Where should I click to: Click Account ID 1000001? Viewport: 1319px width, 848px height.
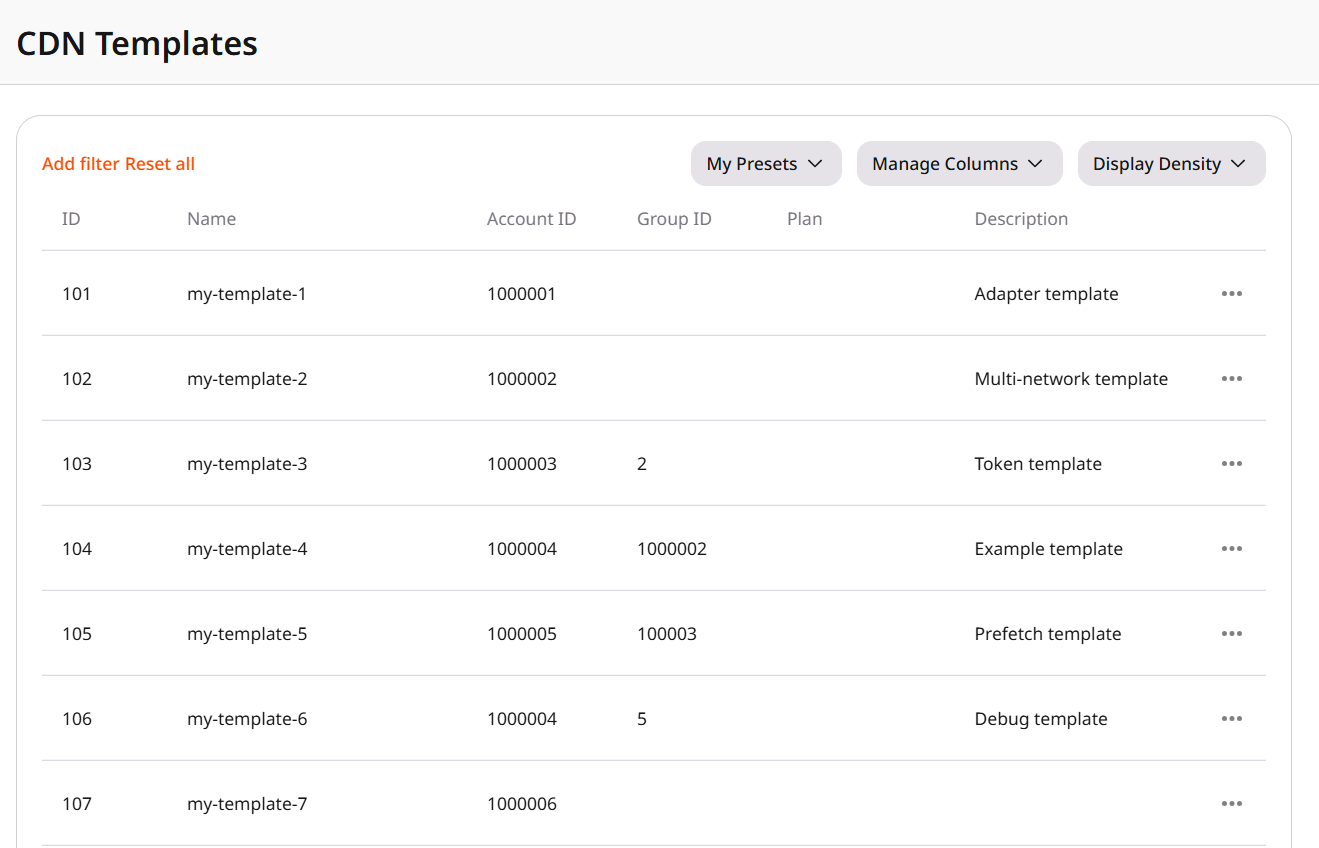522,294
